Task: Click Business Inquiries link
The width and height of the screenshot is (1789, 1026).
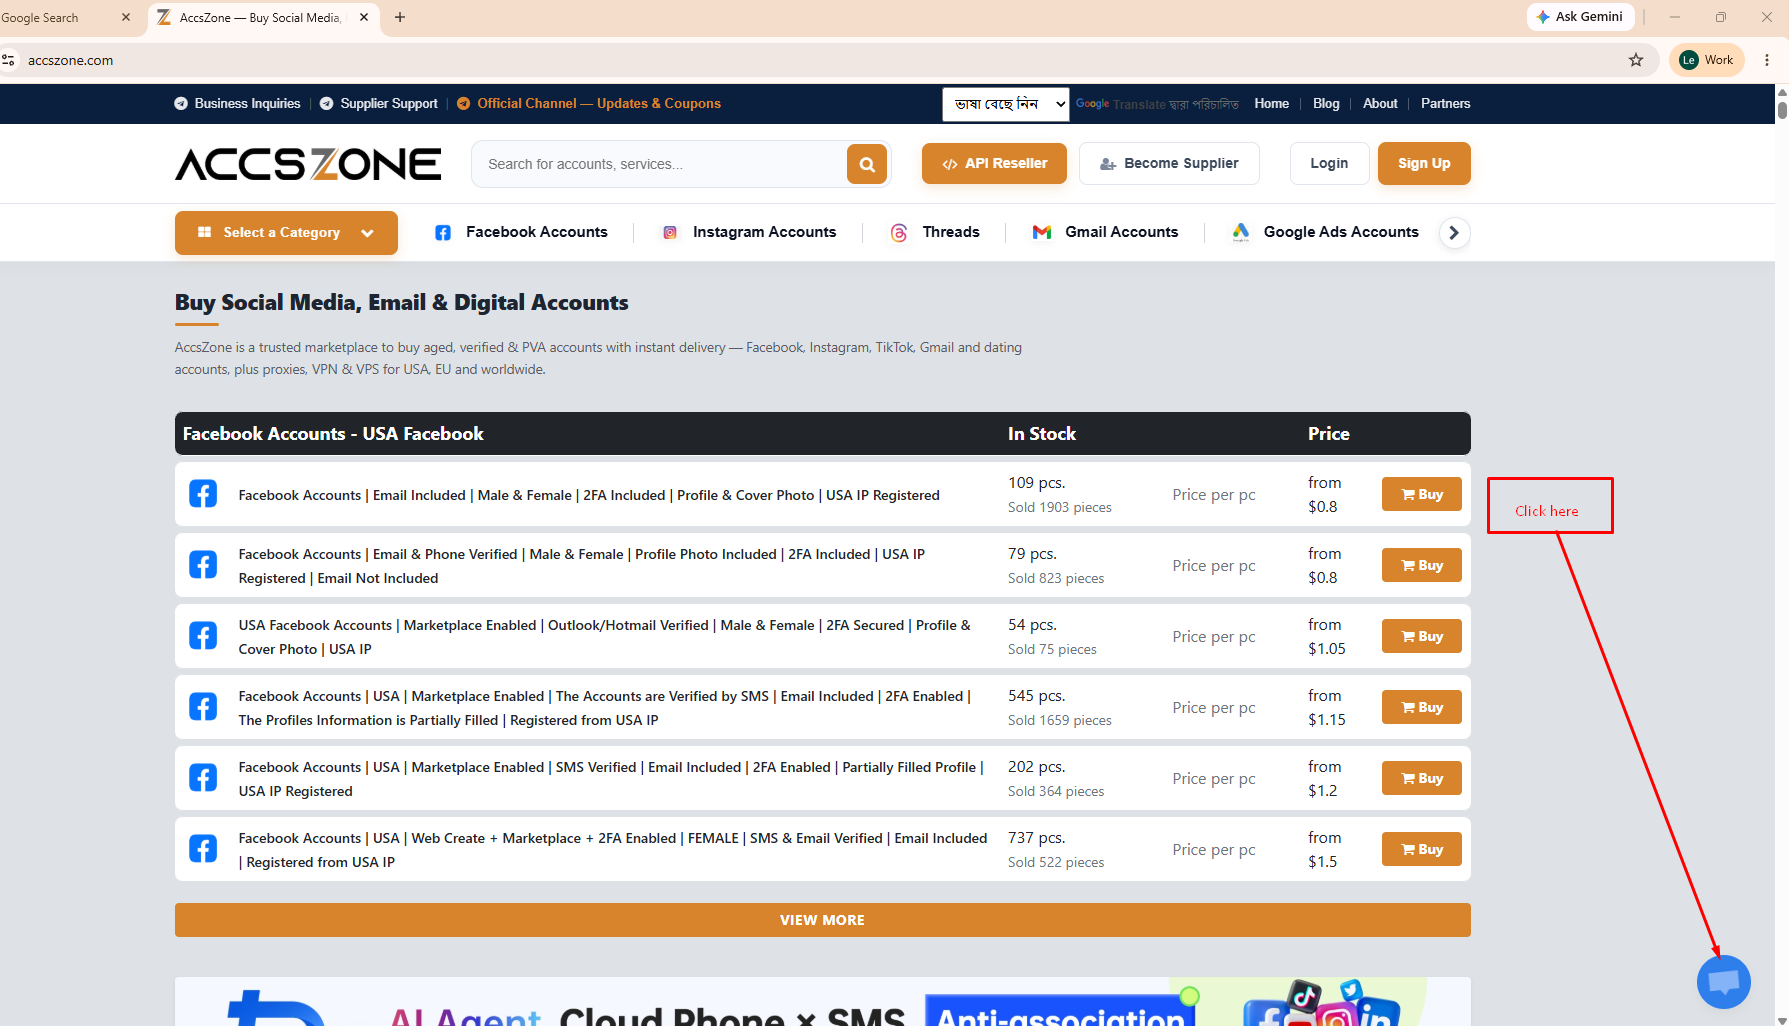Action: pyautogui.click(x=238, y=104)
